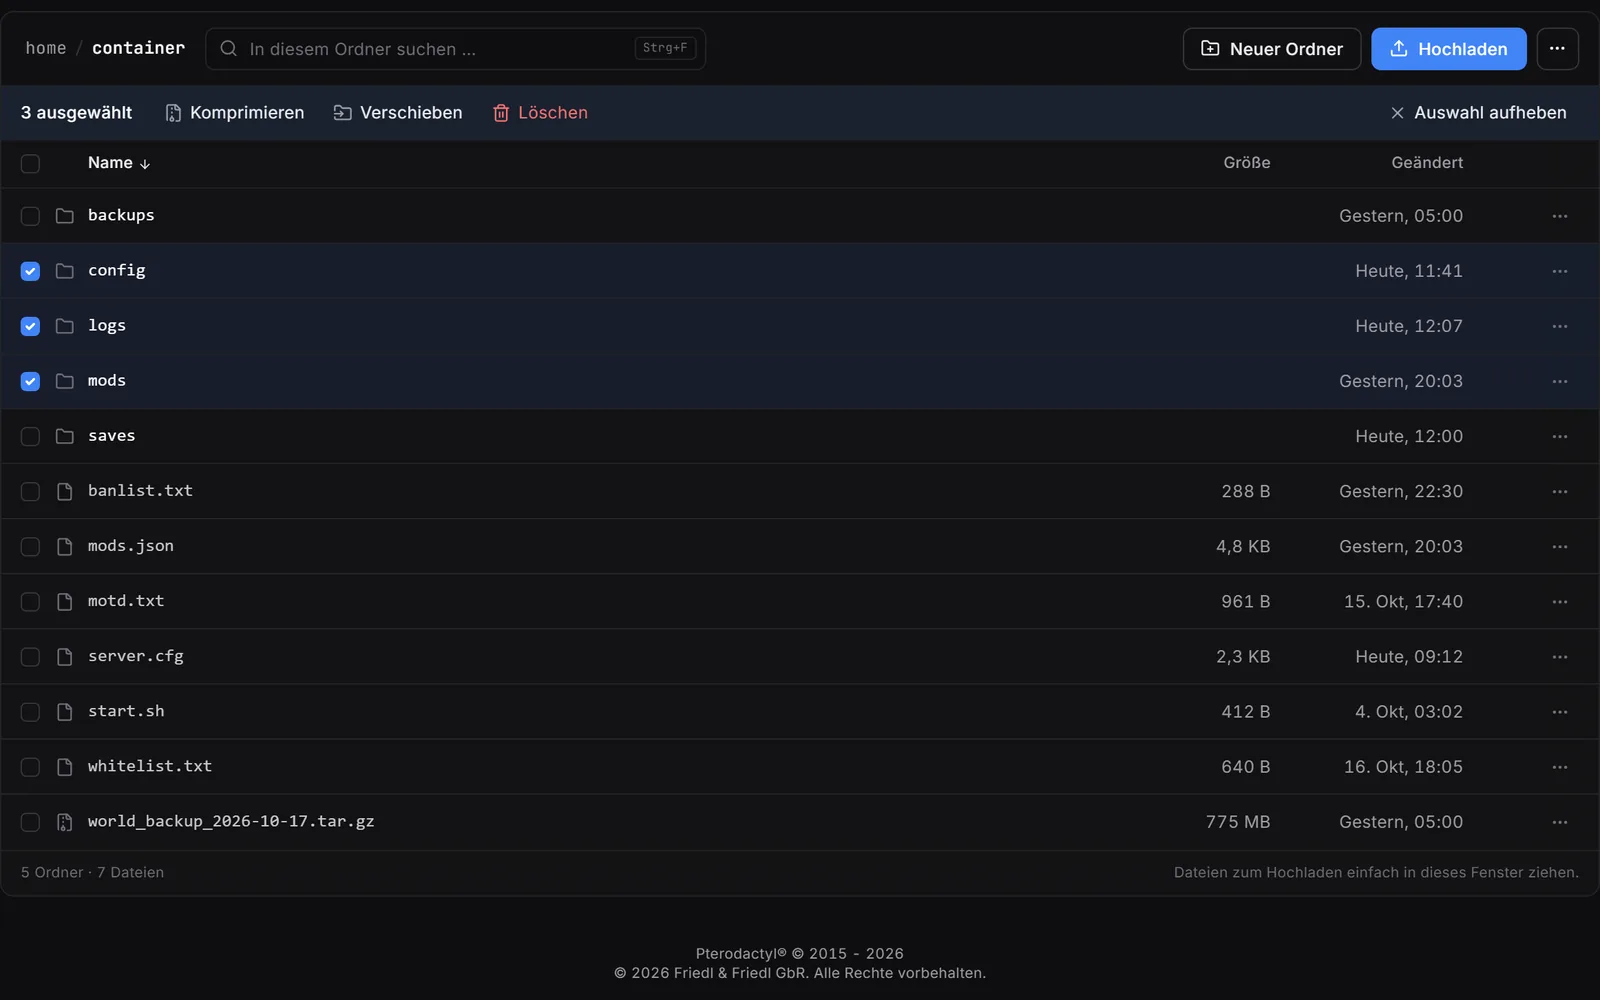Image resolution: width=1600 pixels, height=1000 pixels.
Task: Uncheck the config folder checkbox
Action: (30, 271)
